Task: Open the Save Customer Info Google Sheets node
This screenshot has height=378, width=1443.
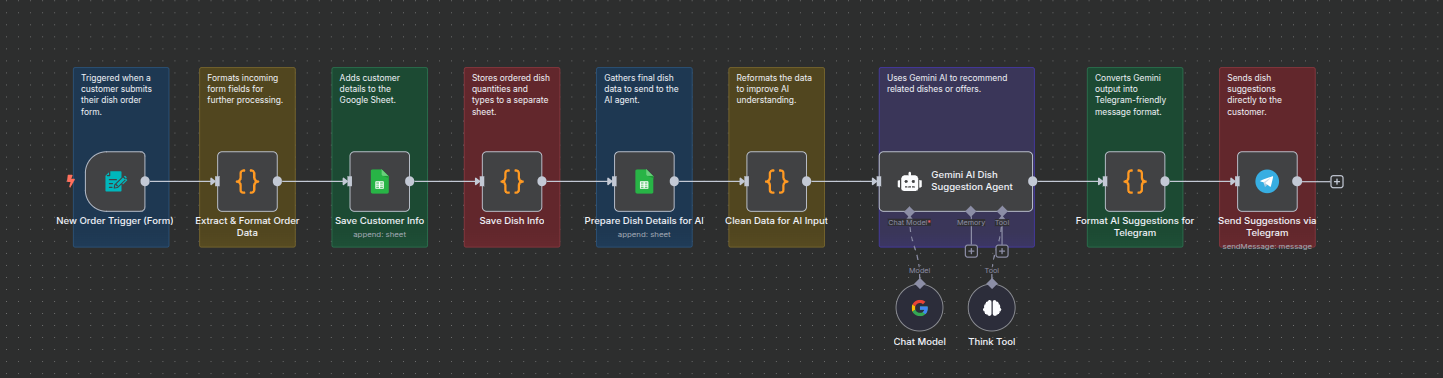Action: [379, 181]
